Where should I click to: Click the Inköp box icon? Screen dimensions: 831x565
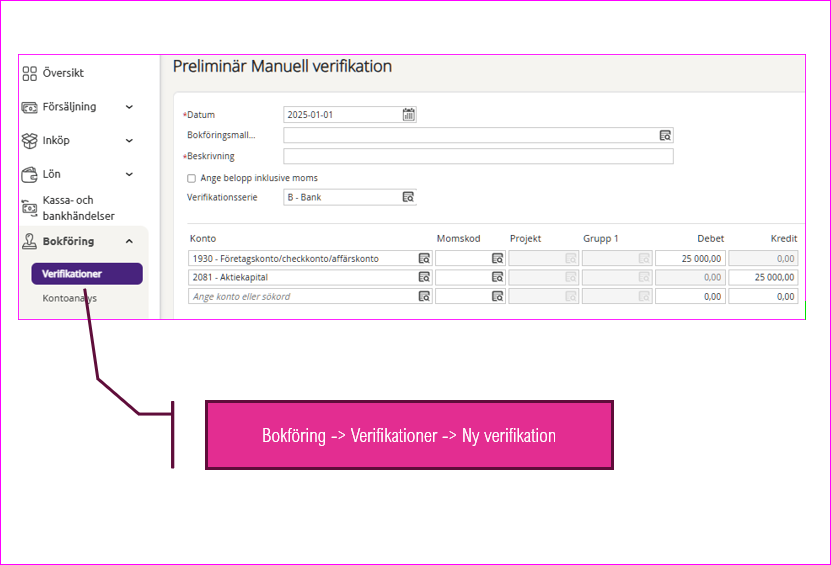click(x=30, y=141)
